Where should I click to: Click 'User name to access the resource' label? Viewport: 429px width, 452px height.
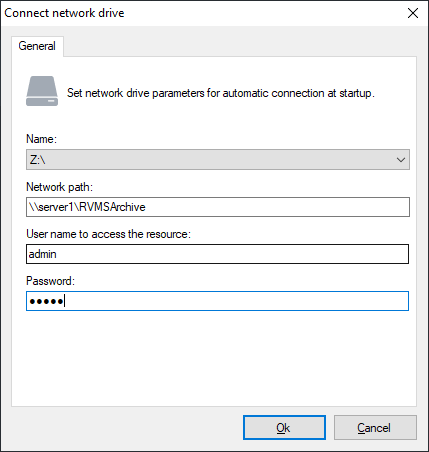(108, 234)
